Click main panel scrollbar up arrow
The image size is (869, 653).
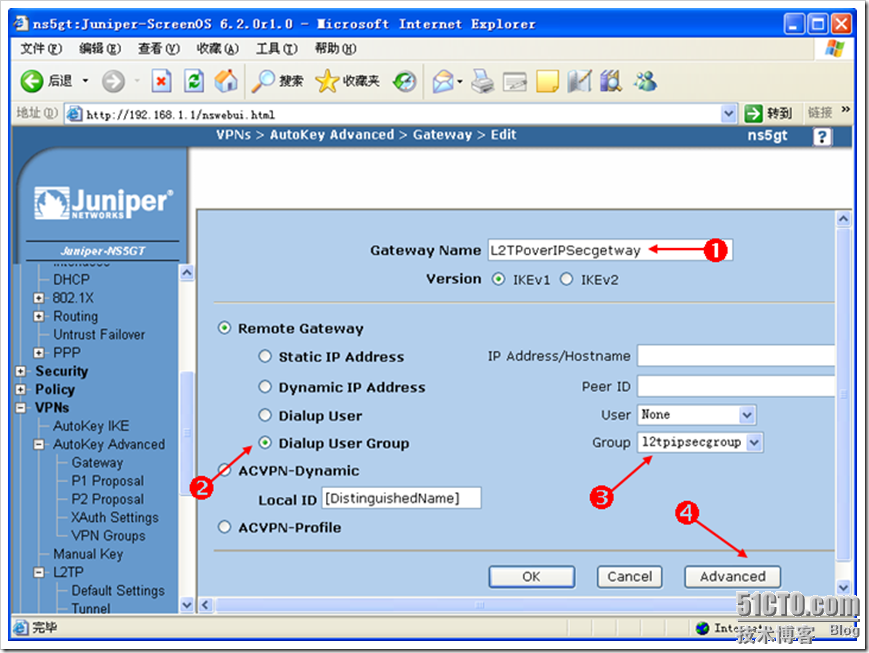coord(843,218)
